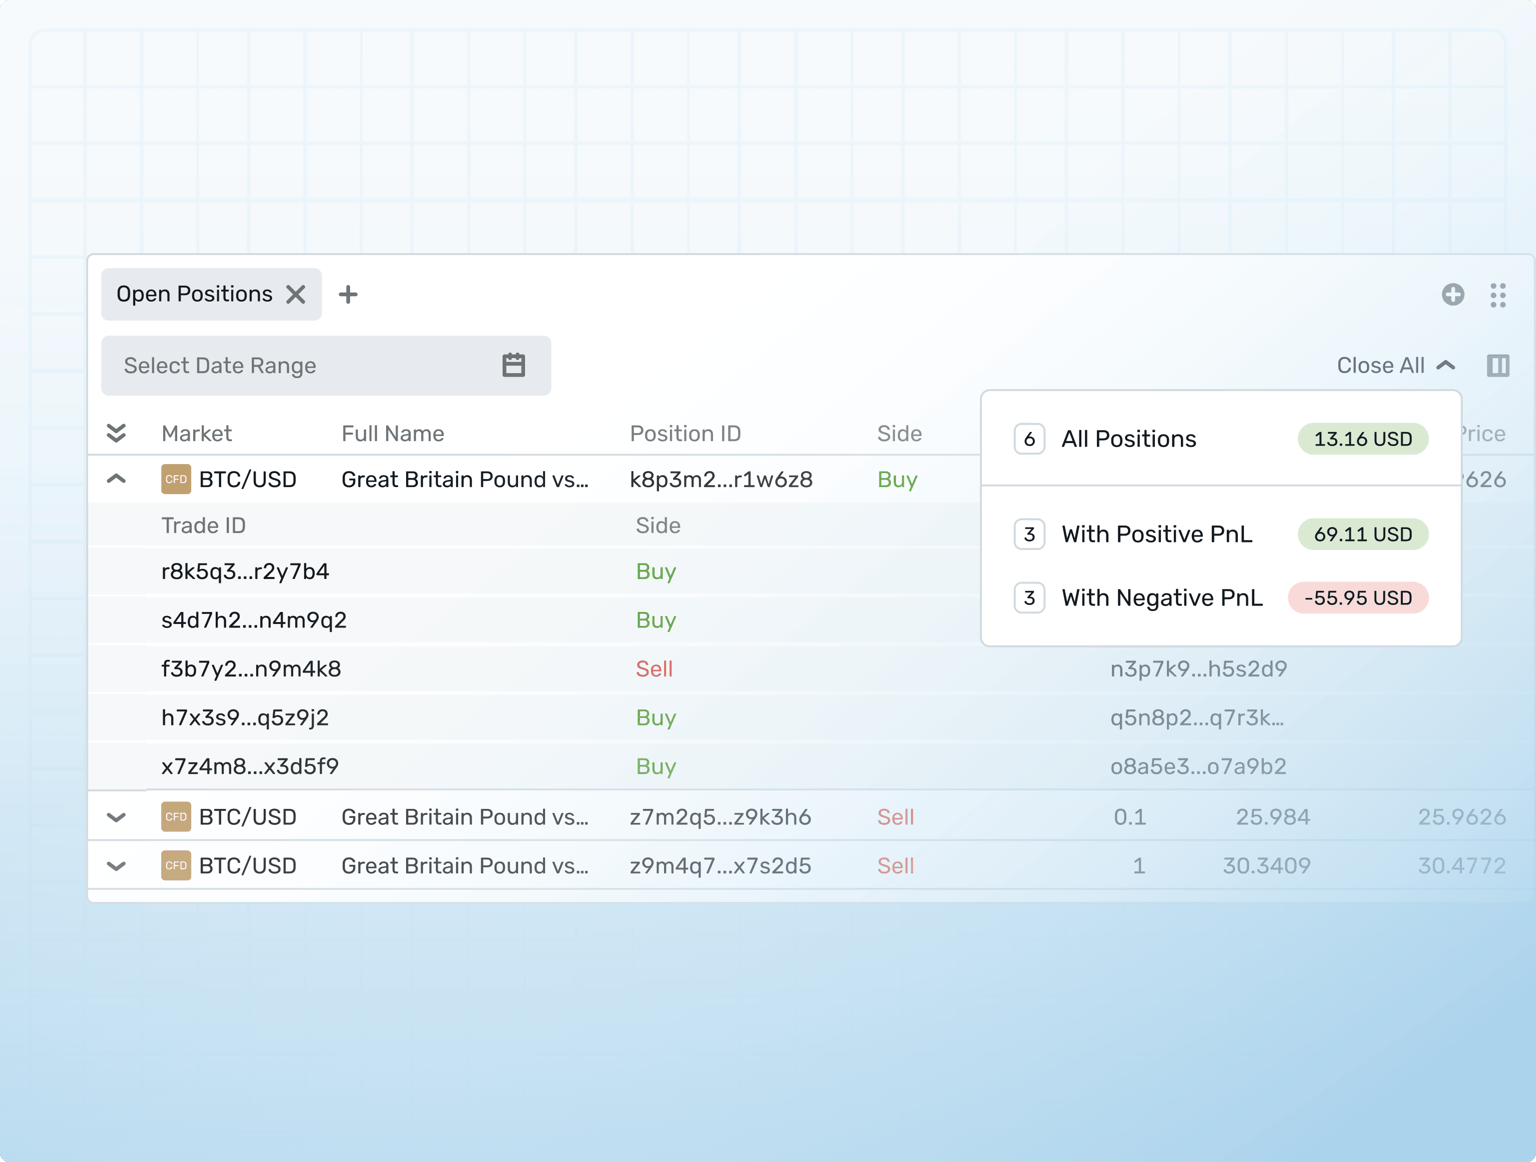Open the six-dot grid menu icon
Image resolution: width=1536 pixels, height=1162 pixels.
pos(1498,294)
